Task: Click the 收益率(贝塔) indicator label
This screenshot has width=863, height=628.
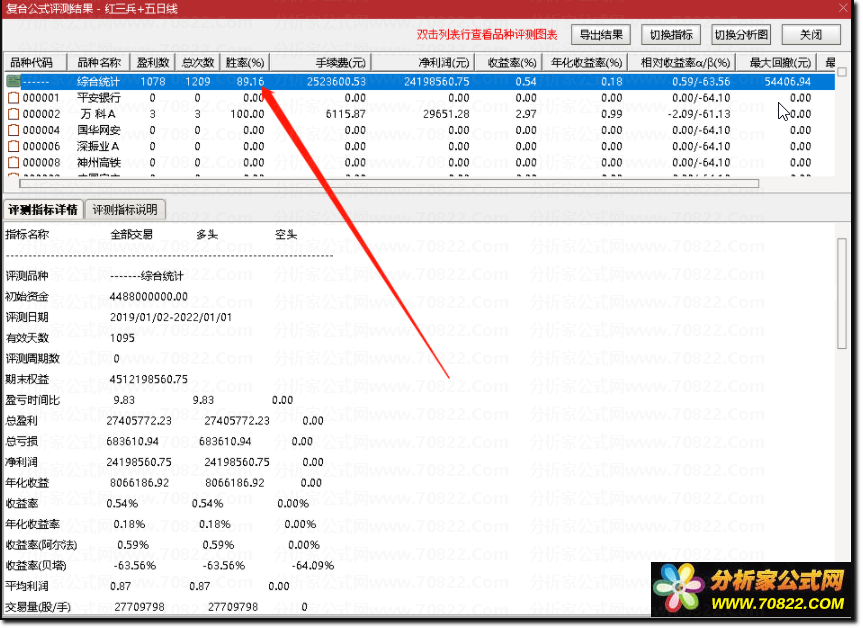Action: [x=35, y=565]
